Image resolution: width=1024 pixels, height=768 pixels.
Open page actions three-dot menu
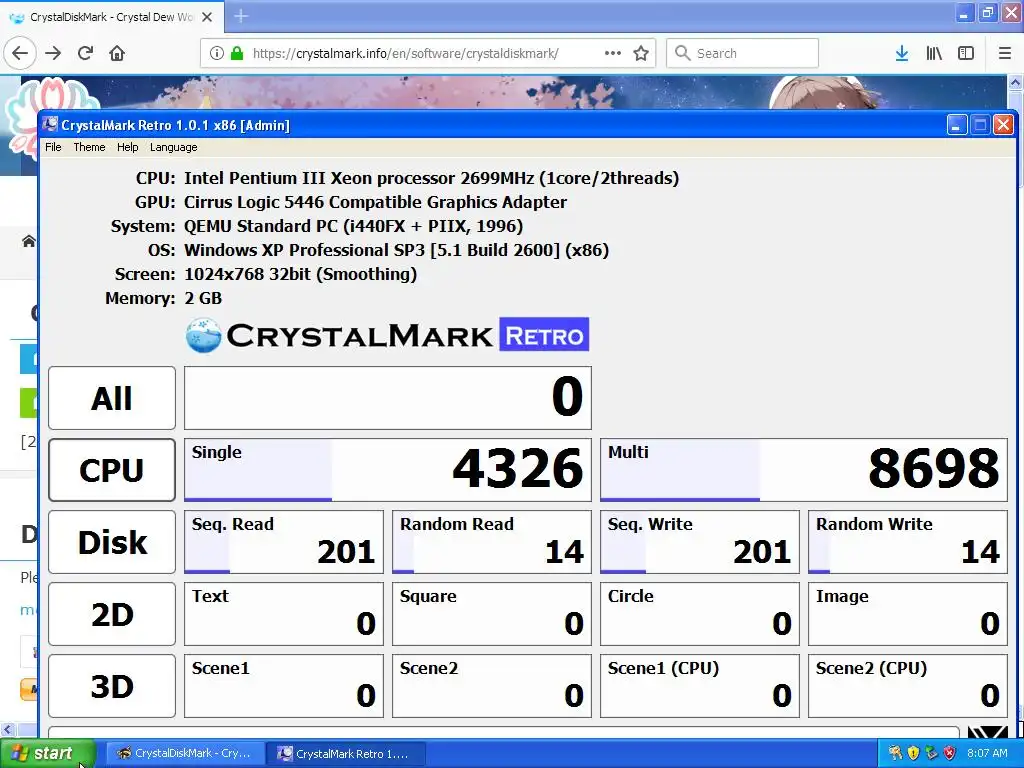(x=613, y=53)
